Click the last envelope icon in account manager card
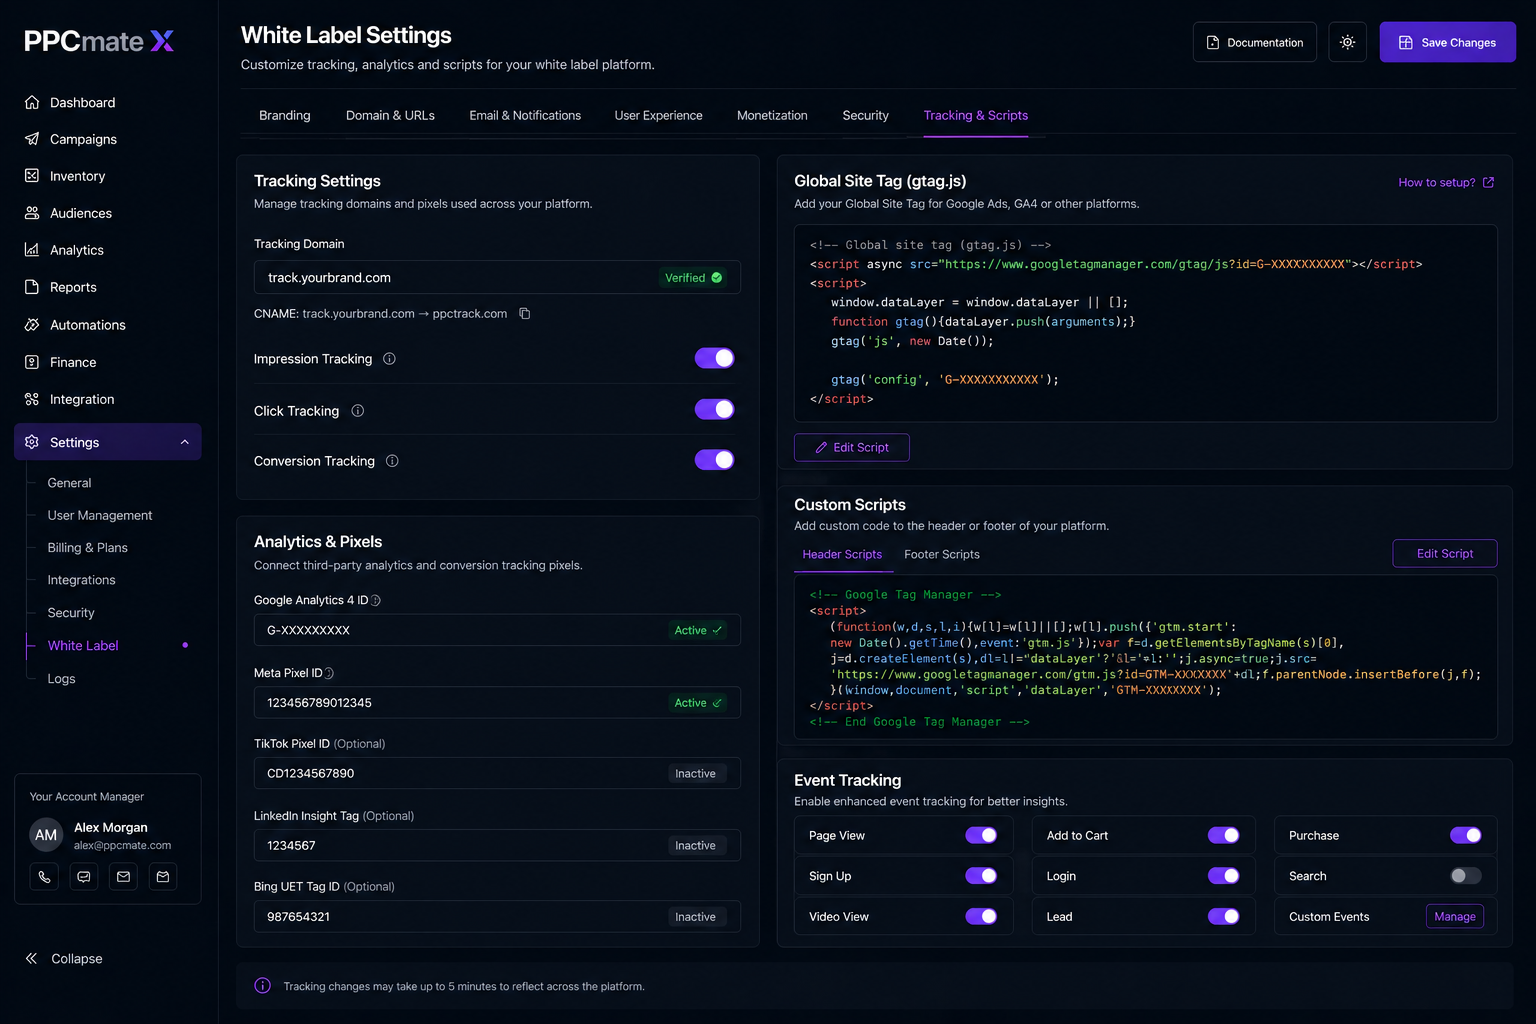The height and width of the screenshot is (1024, 1536). pos(163,877)
